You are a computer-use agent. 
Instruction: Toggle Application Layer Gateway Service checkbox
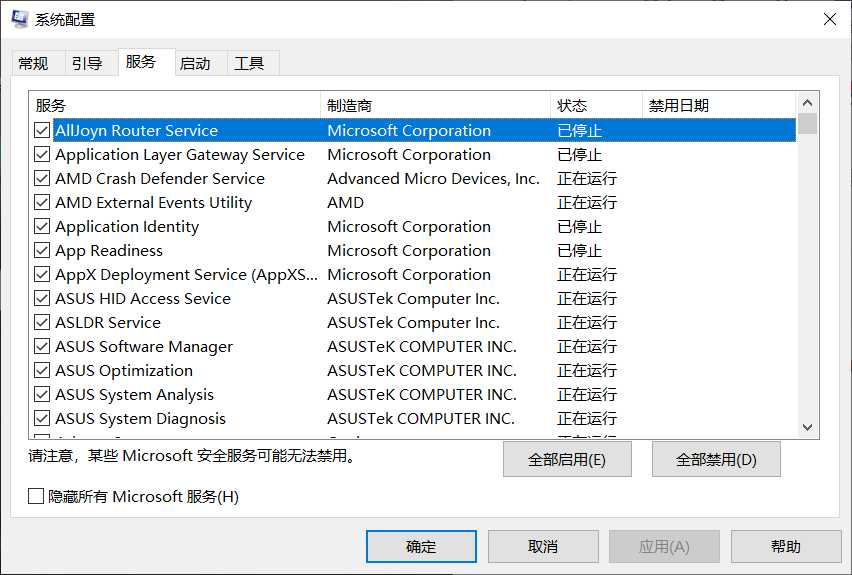pos(42,154)
